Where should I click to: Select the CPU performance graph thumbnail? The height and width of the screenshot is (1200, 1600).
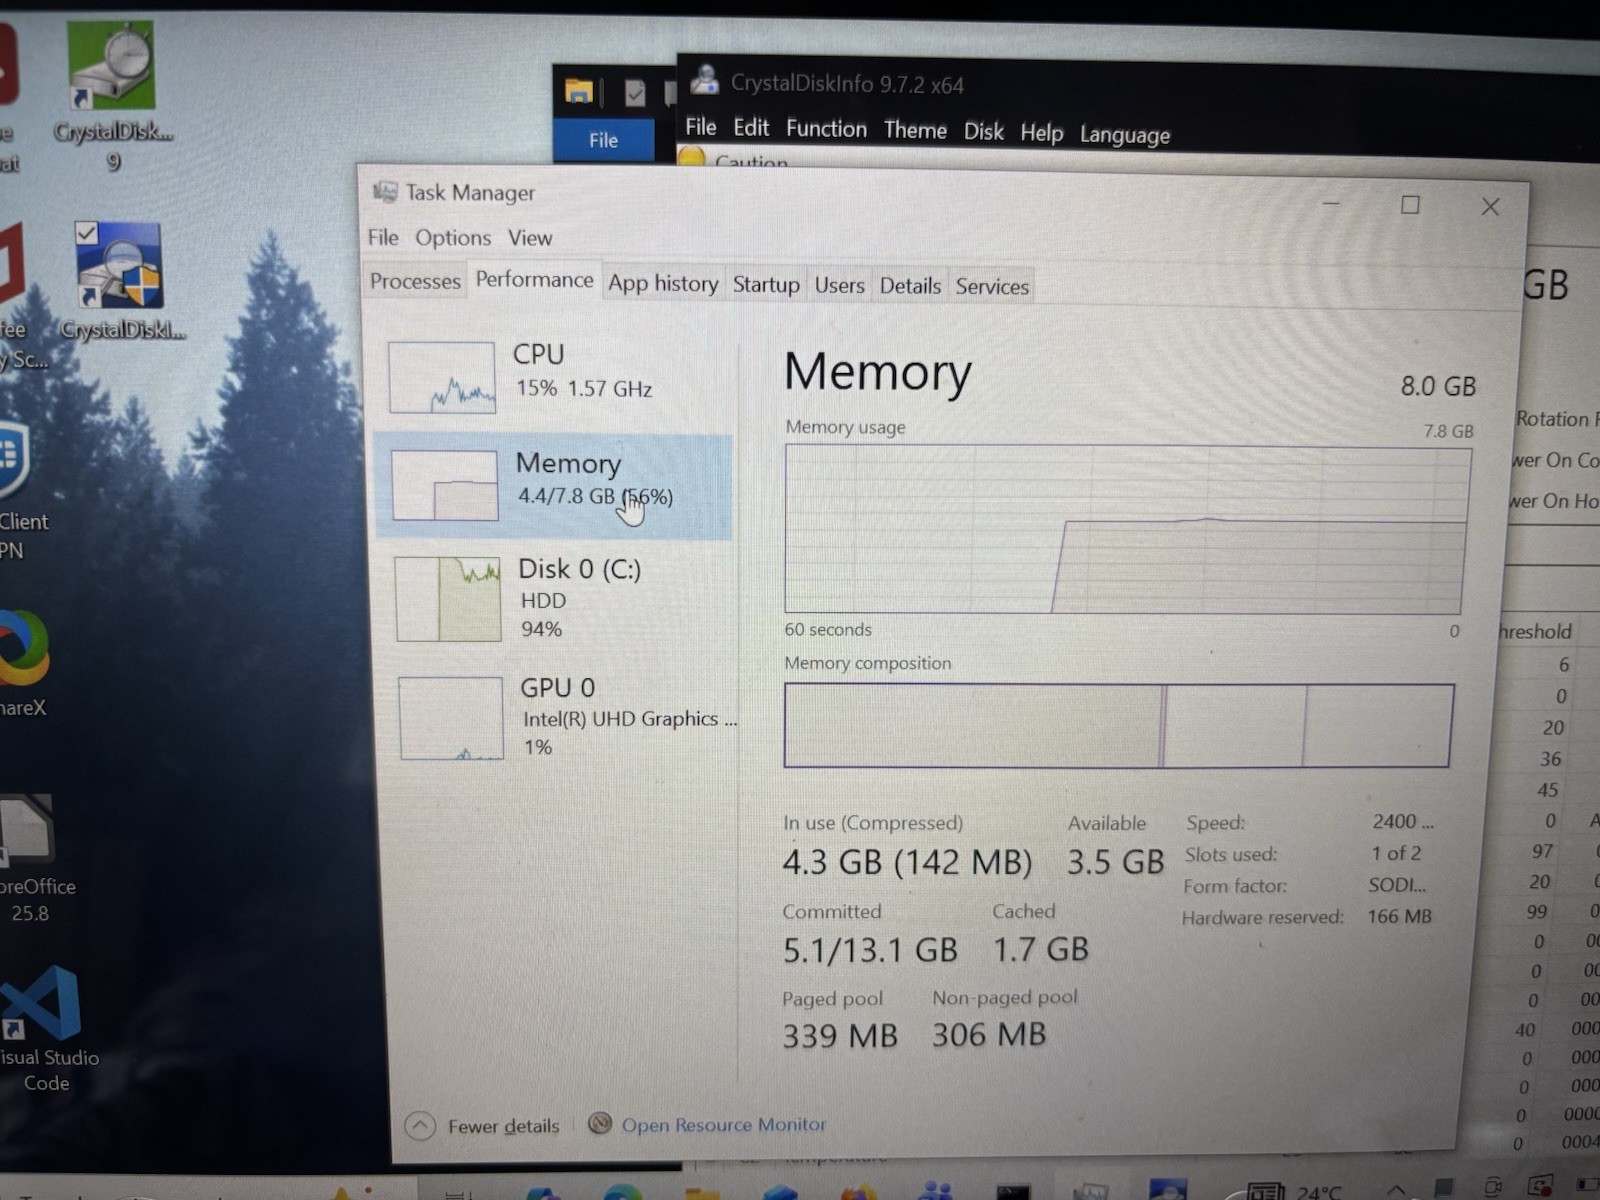pyautogui.click(x=441, y=377)
